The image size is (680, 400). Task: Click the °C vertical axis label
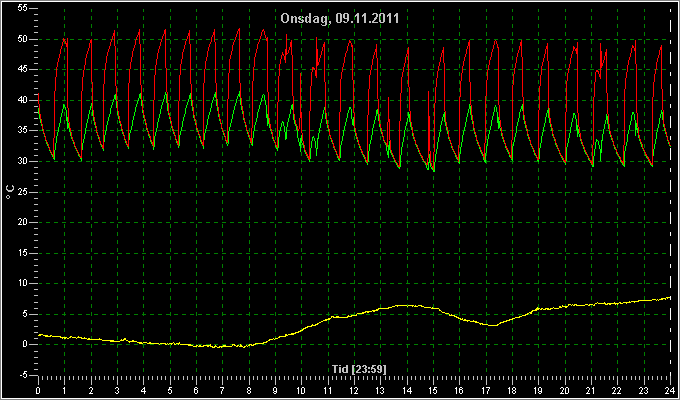pos(10,192)
